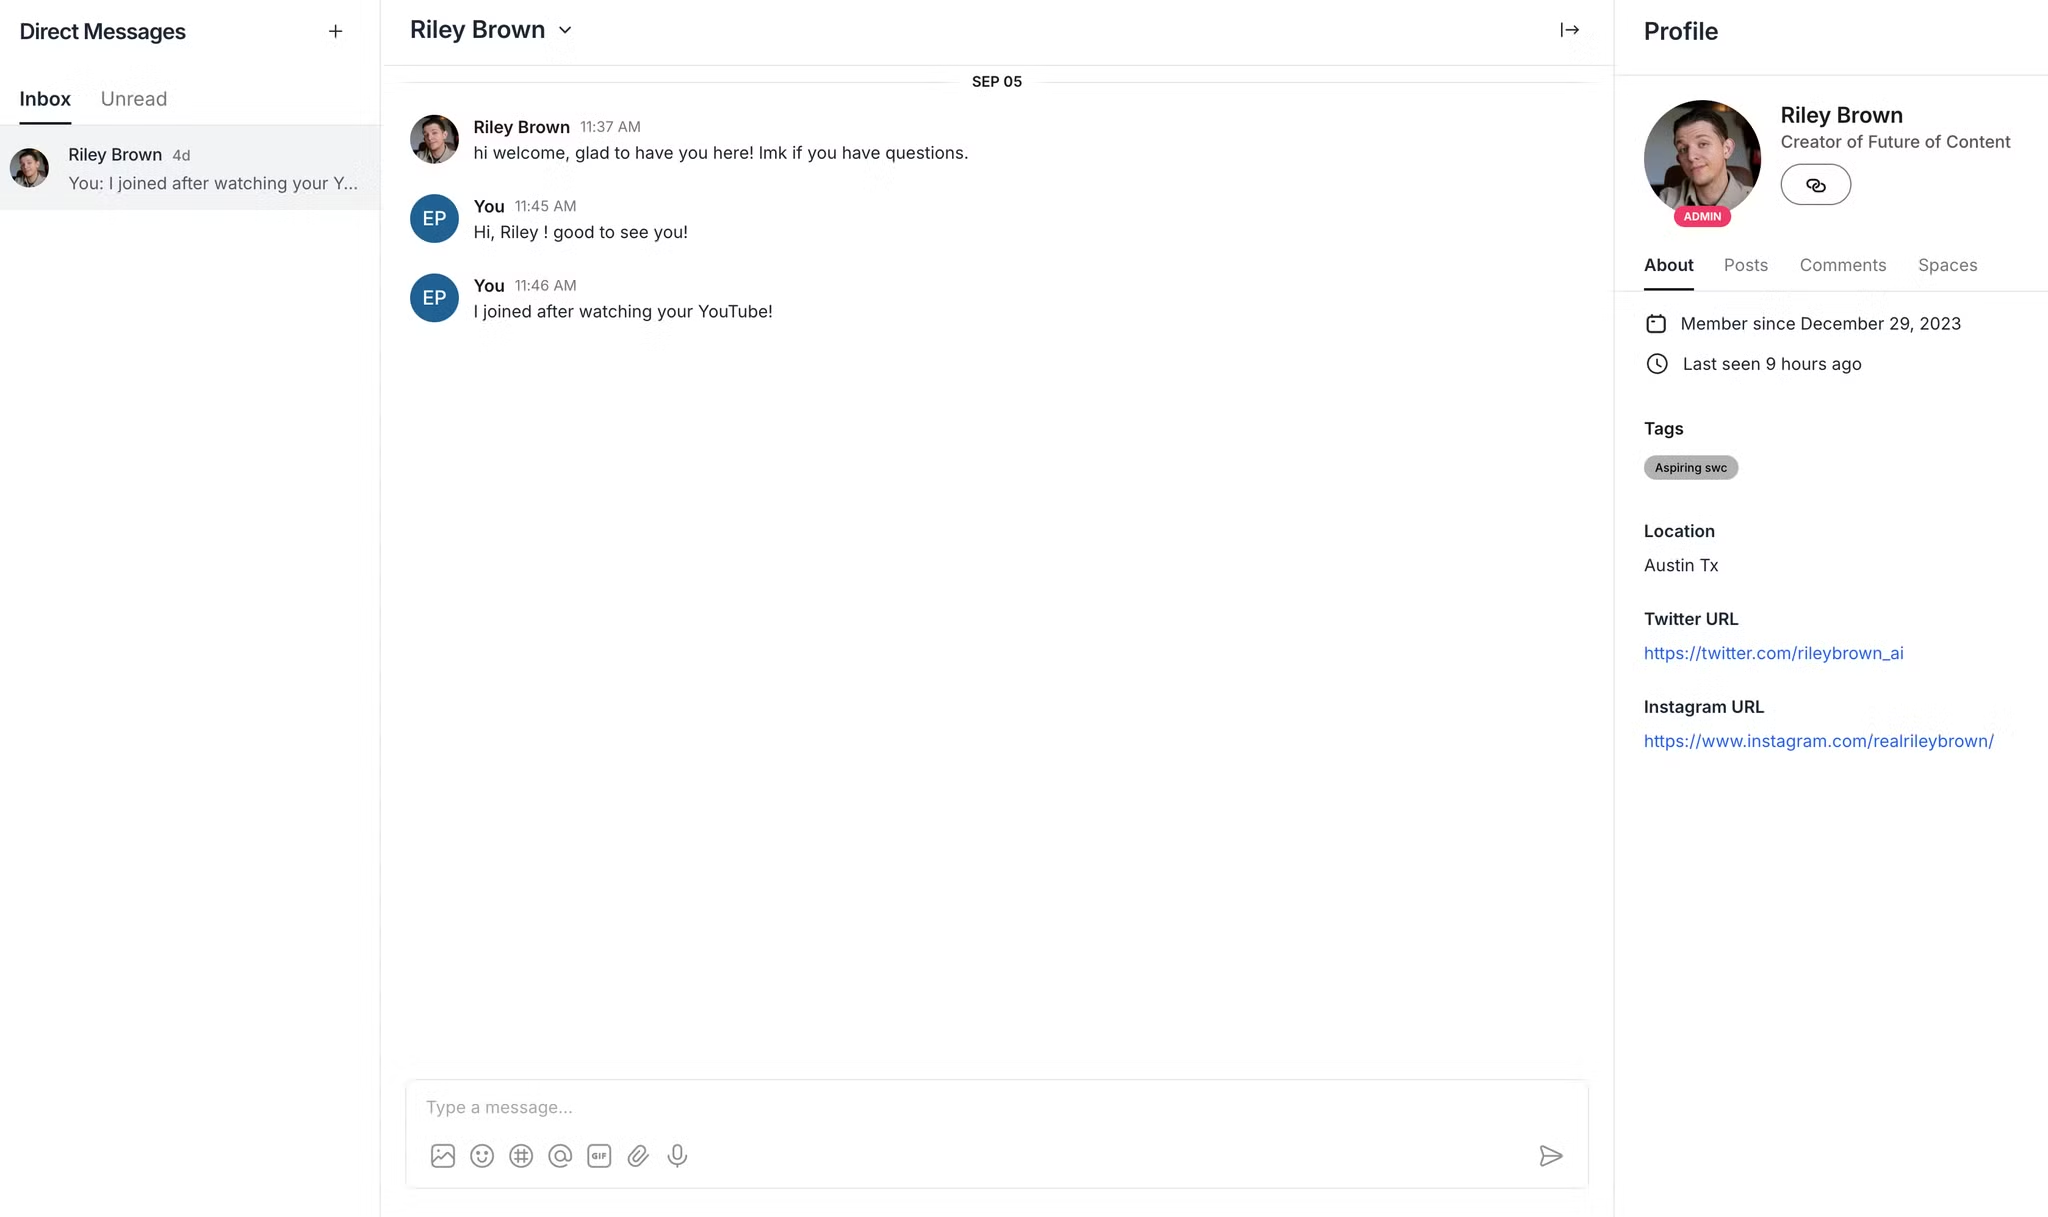Copy profile link via chain button
The height and width of the screenshot is (1217, 2048).
pyautogui.click(x=1815, y=185)
